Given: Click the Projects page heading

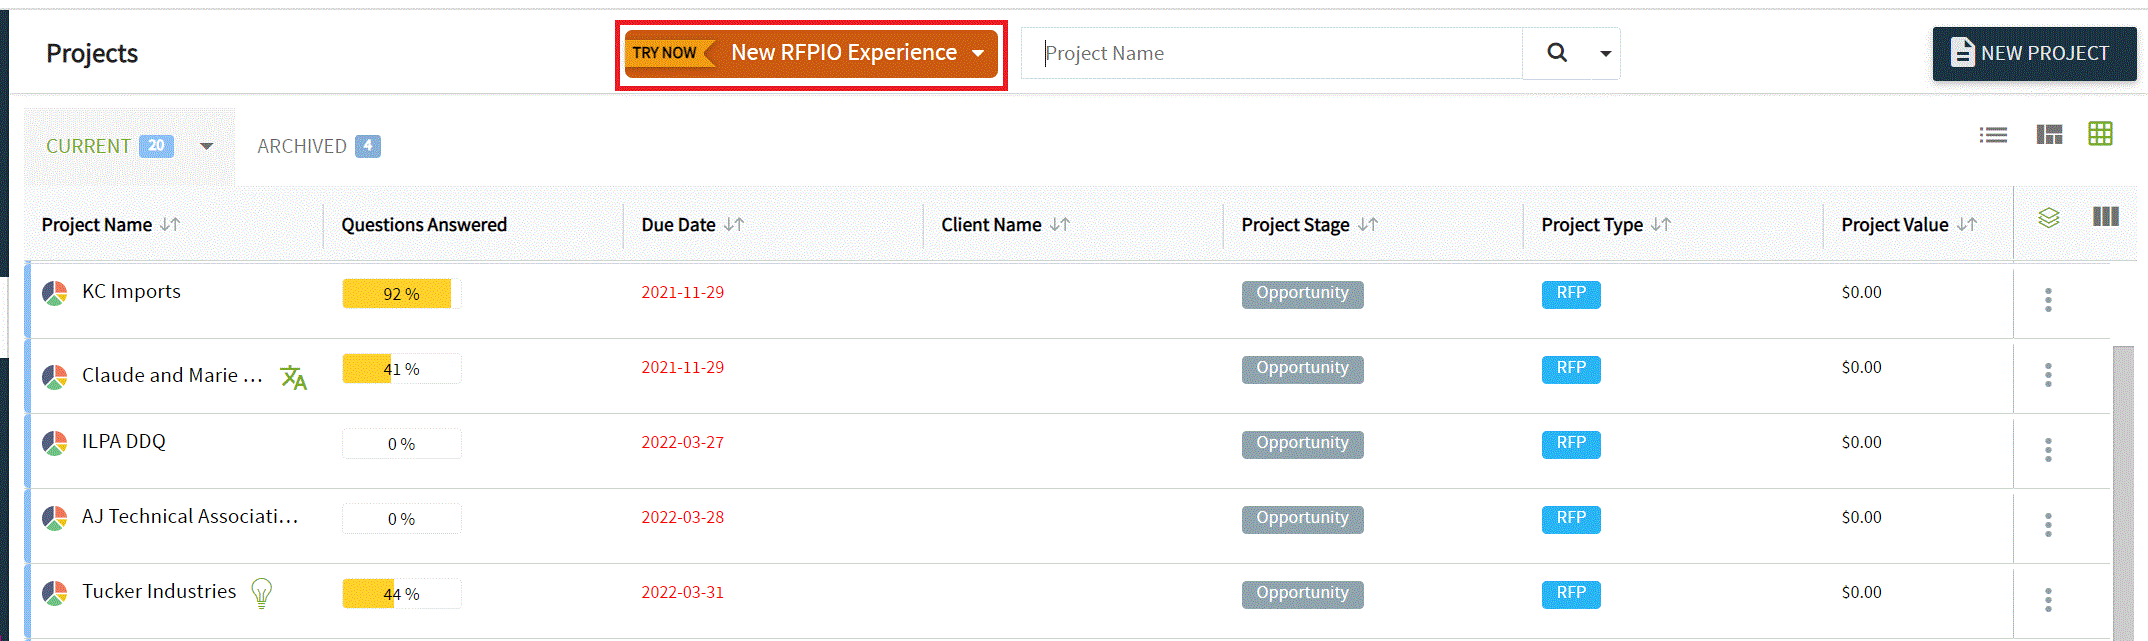Looking at the screenshot, I should click(92, 54).
